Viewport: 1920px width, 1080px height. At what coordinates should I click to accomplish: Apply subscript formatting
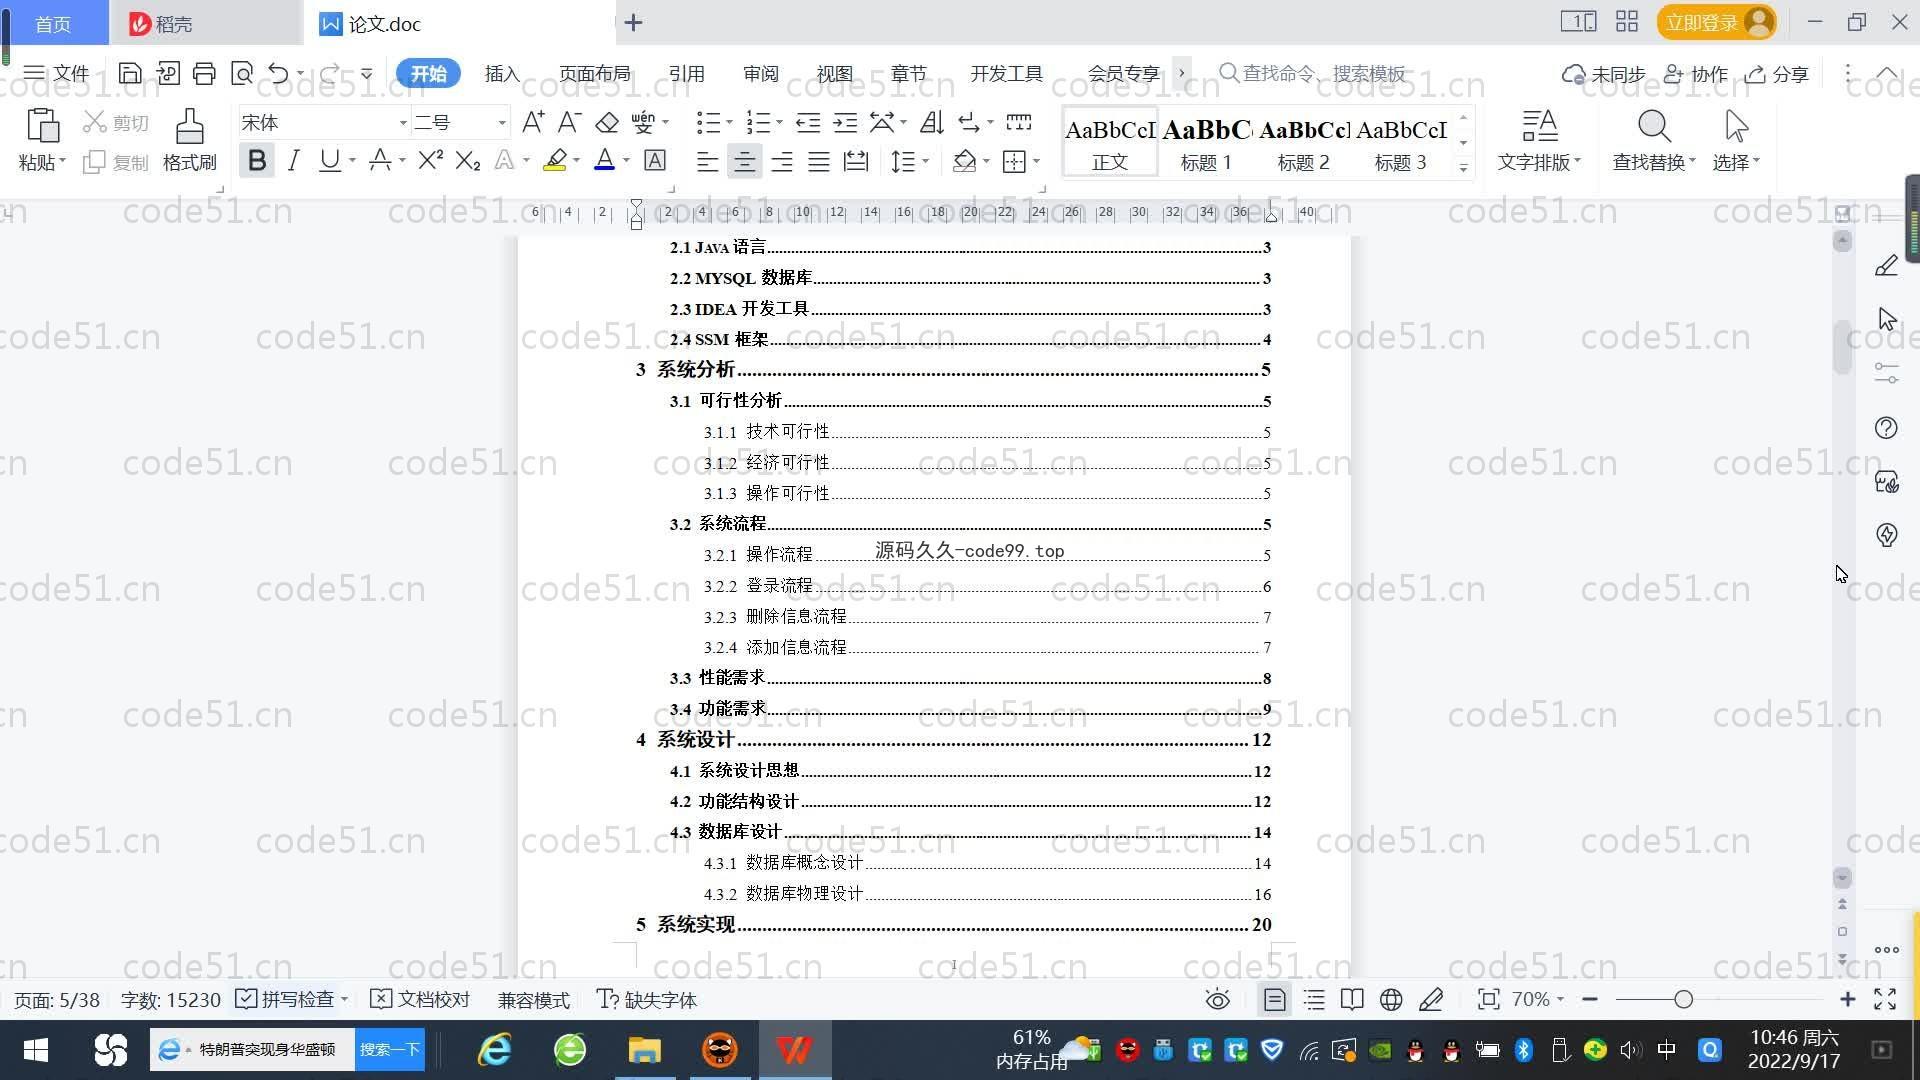point(468,160)
